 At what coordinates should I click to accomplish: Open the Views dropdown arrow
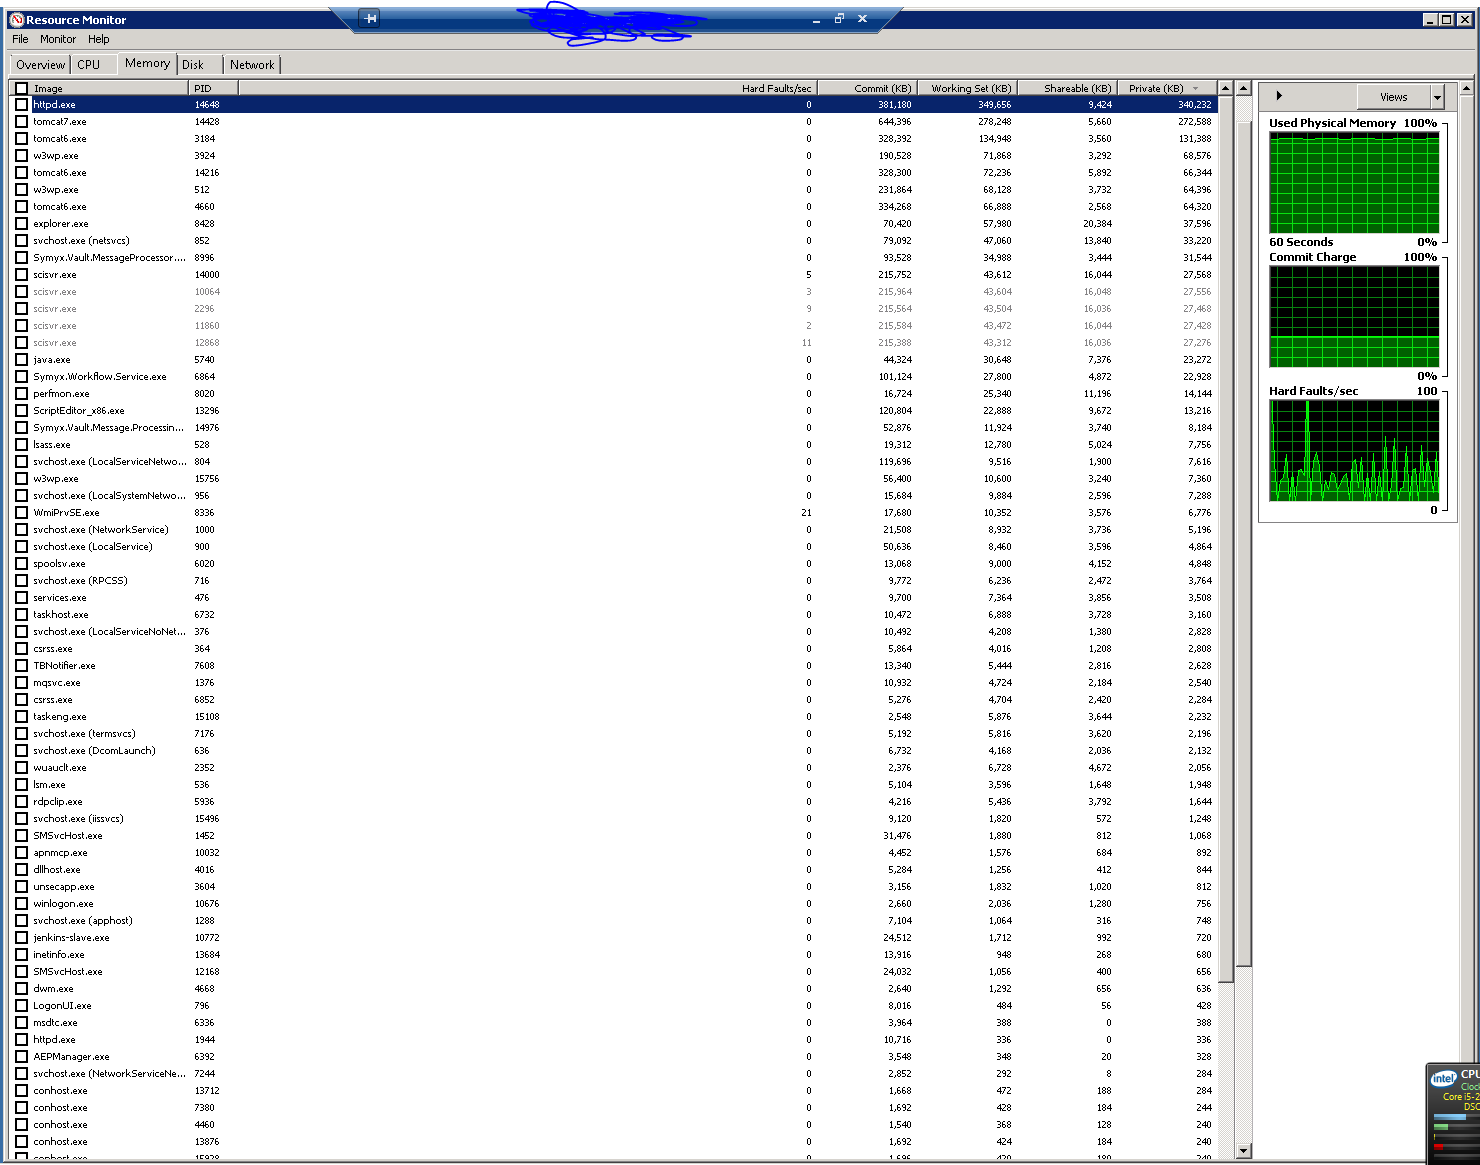click(x=1438, y=97)
